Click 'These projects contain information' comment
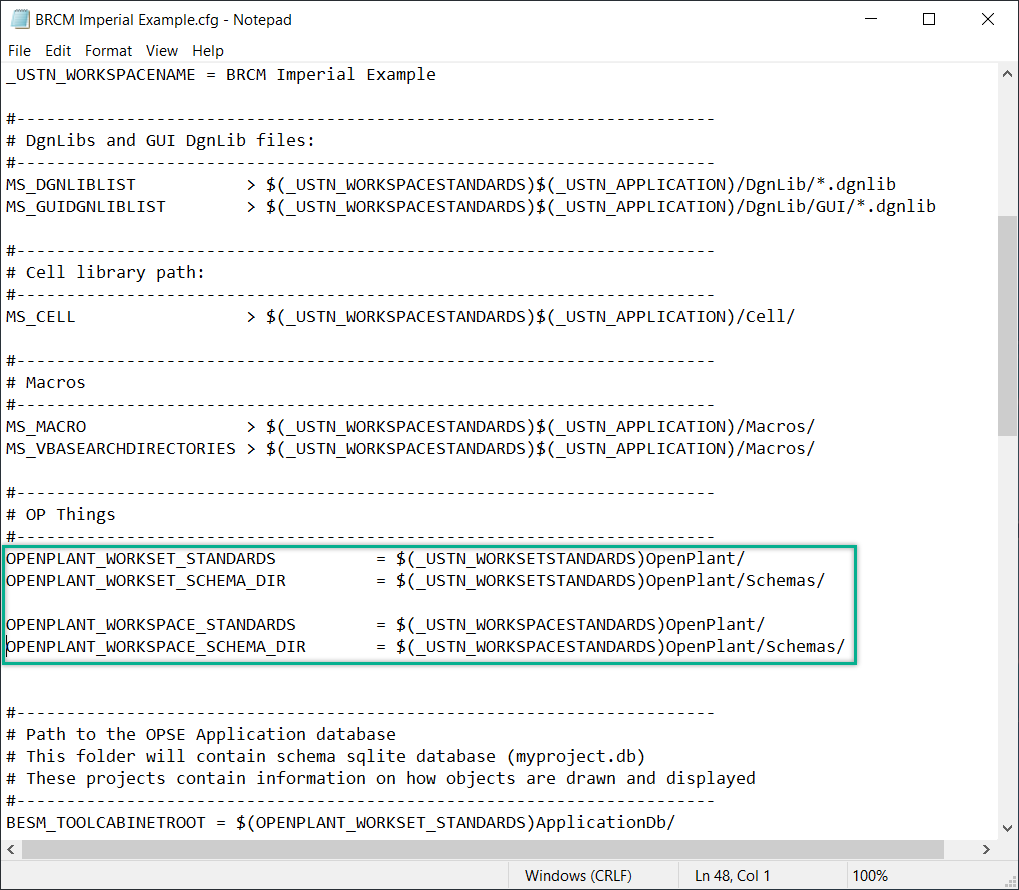The image size is (1019, 890). tap(381, 778)
